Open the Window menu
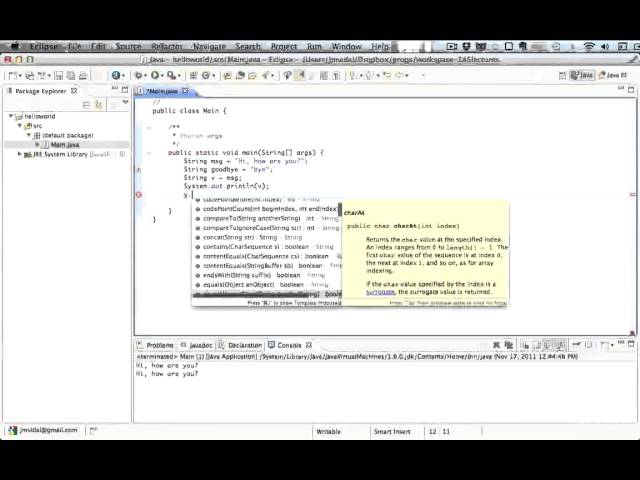Image resolution: width=640 pixels, height=480 pixels. pos(347,47)
